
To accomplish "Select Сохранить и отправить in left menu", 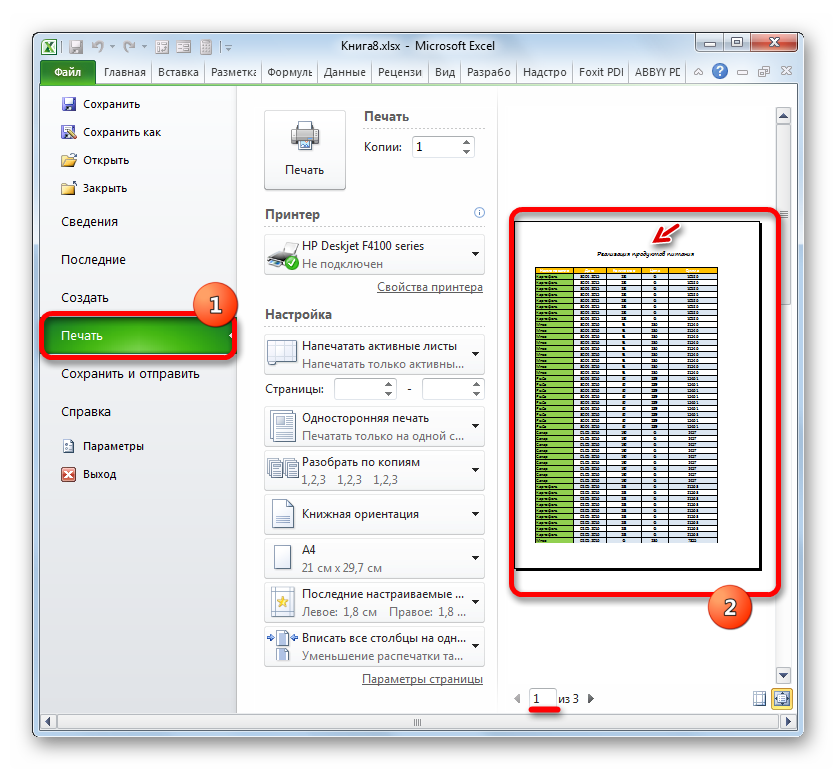I will point(130,374).
